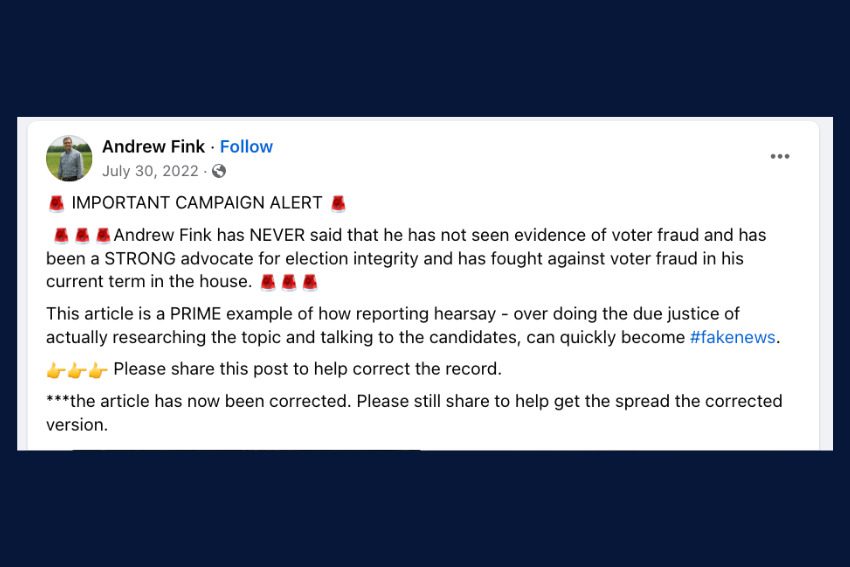Click the first pointing-hand emoji

56,370
